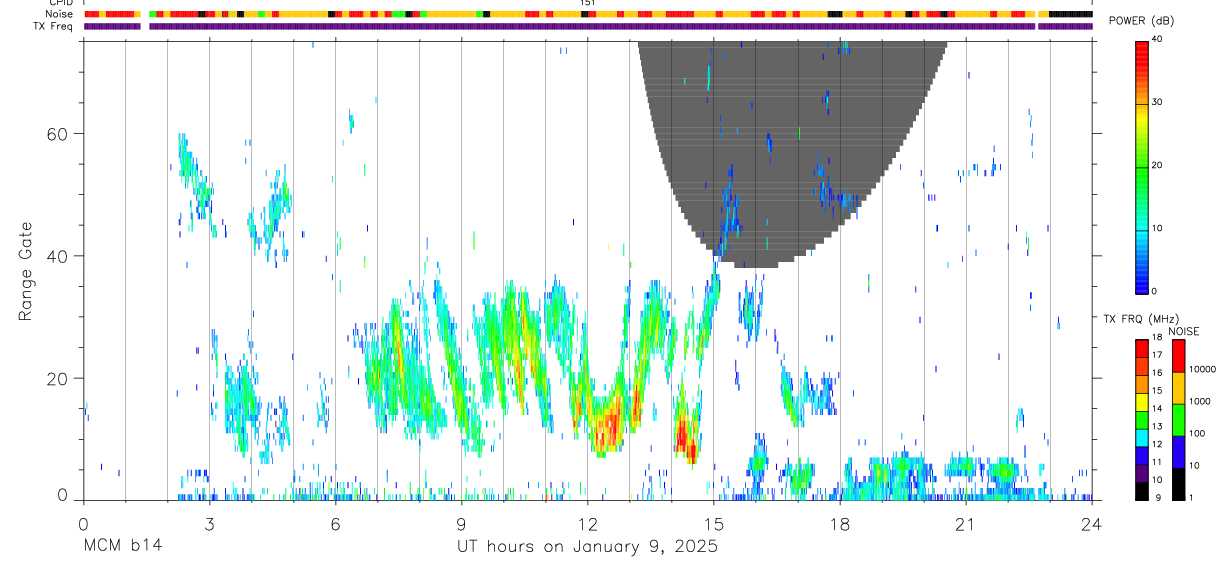Click the UT hours axis tick "18"

[x=840, y=523]
